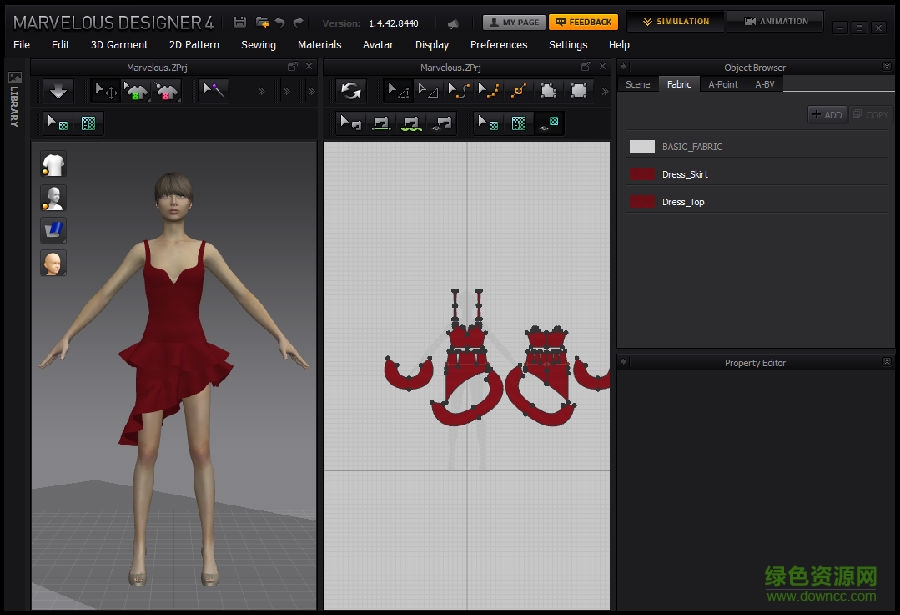Expand the 3D window toolbar overflow chevron

tap(262, 91)
